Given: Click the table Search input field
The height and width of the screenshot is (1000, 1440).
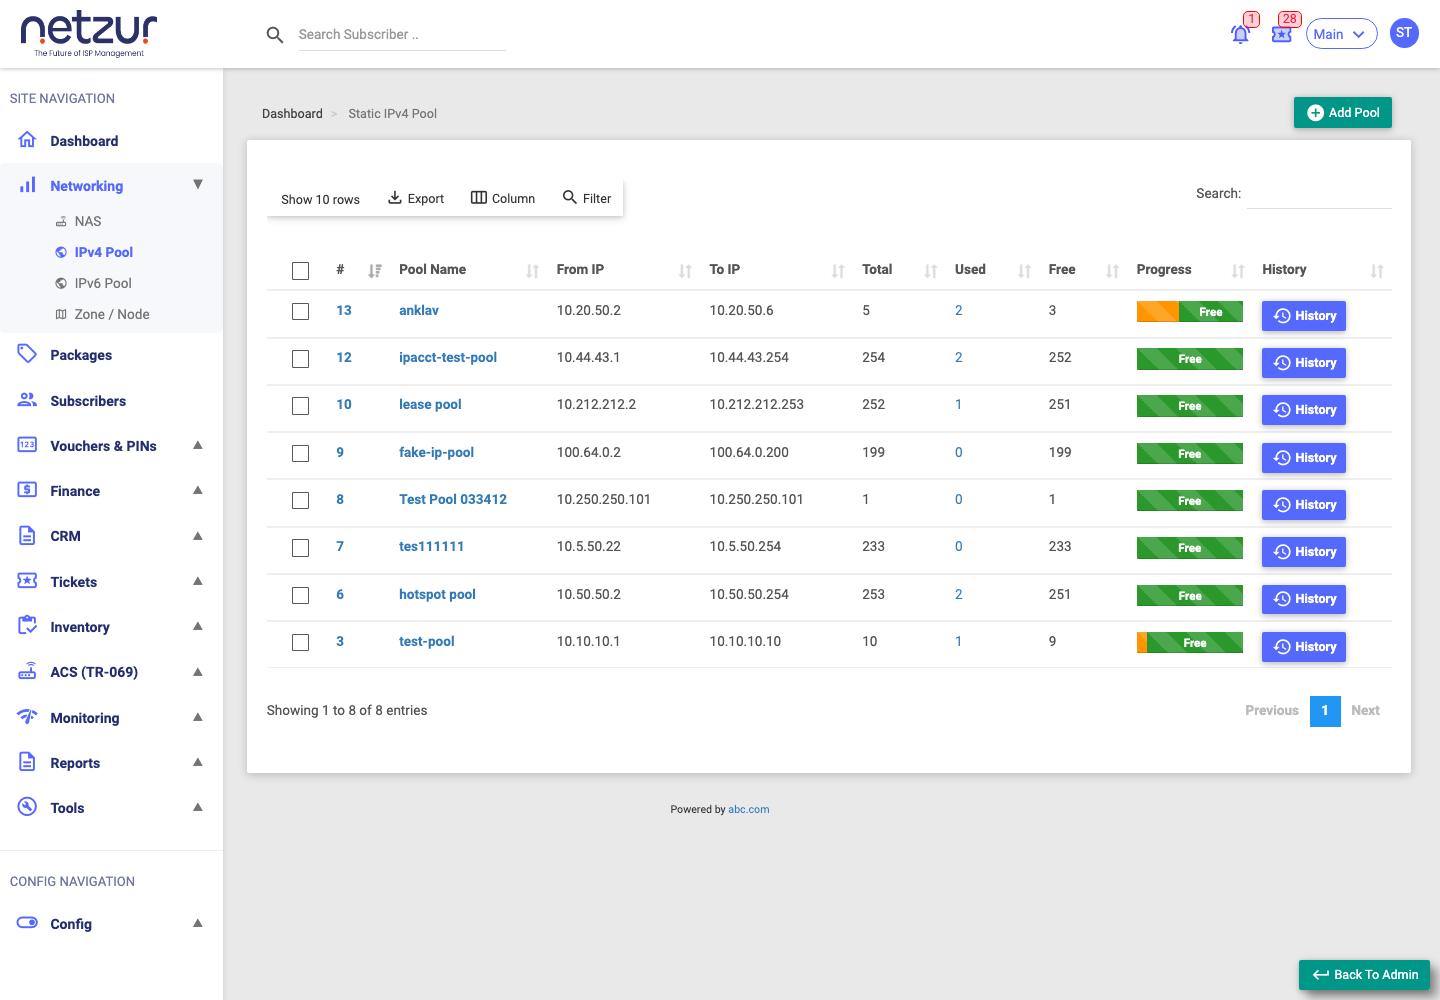Looking at the screenshot, I should coord(1319,194).
